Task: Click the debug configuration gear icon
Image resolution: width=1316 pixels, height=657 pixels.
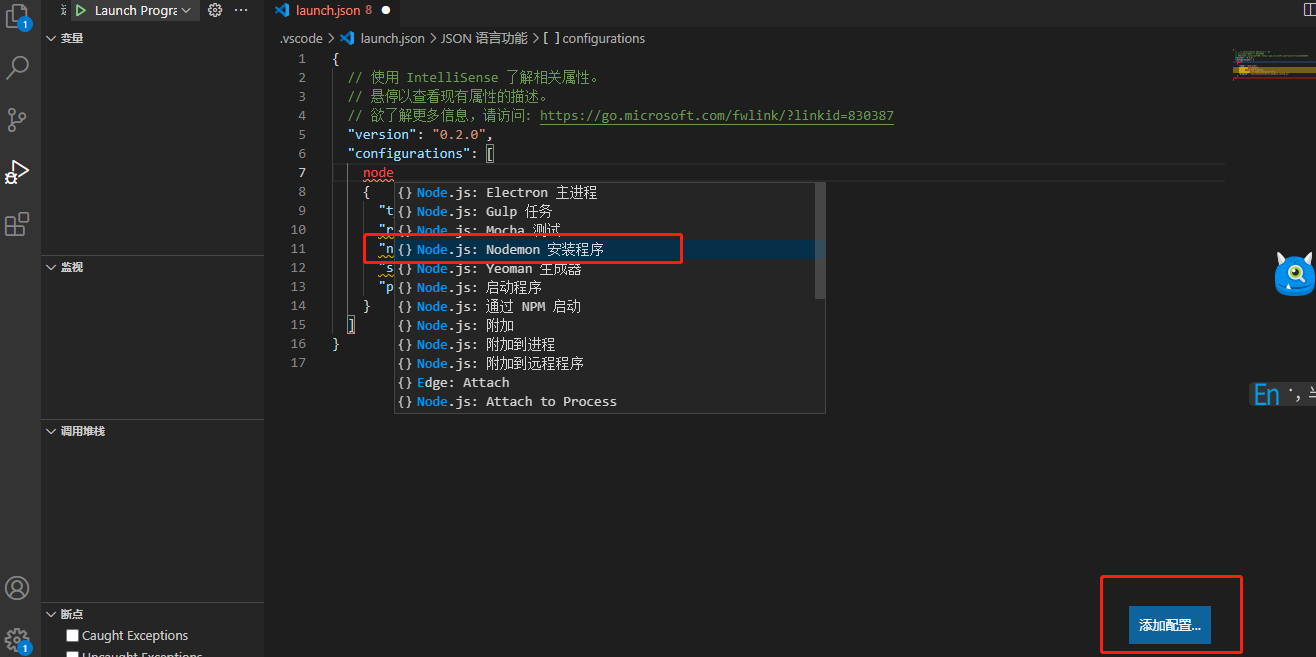Action: (x=214, y=9)
